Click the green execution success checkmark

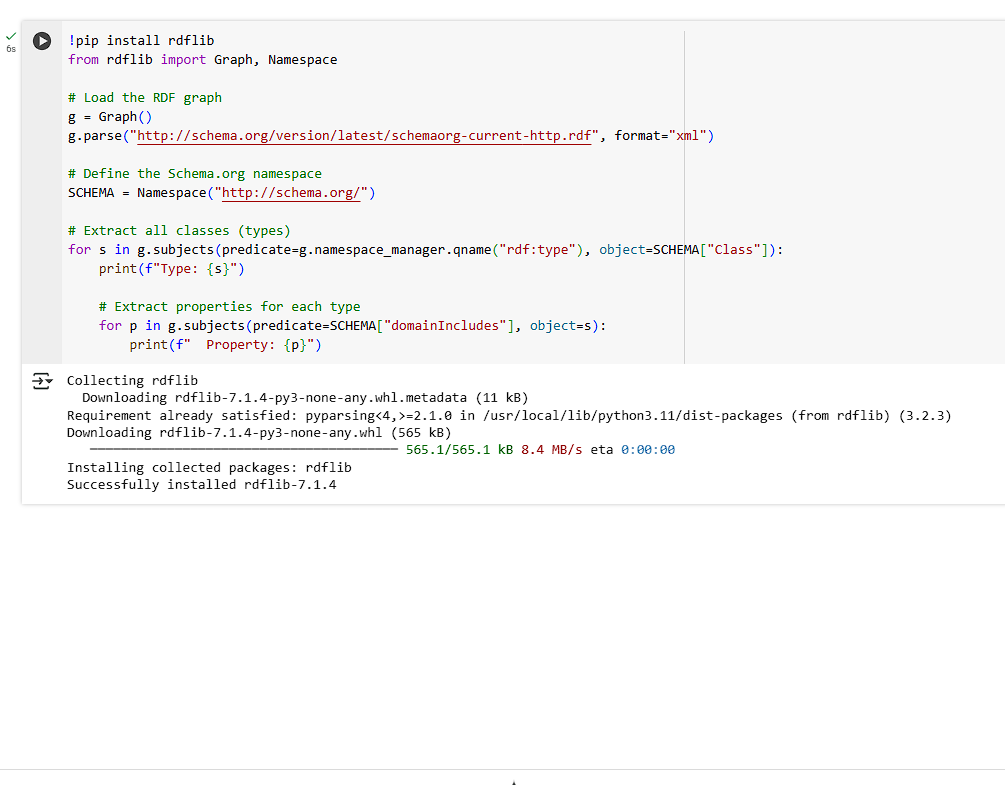[x=11, y=37]
